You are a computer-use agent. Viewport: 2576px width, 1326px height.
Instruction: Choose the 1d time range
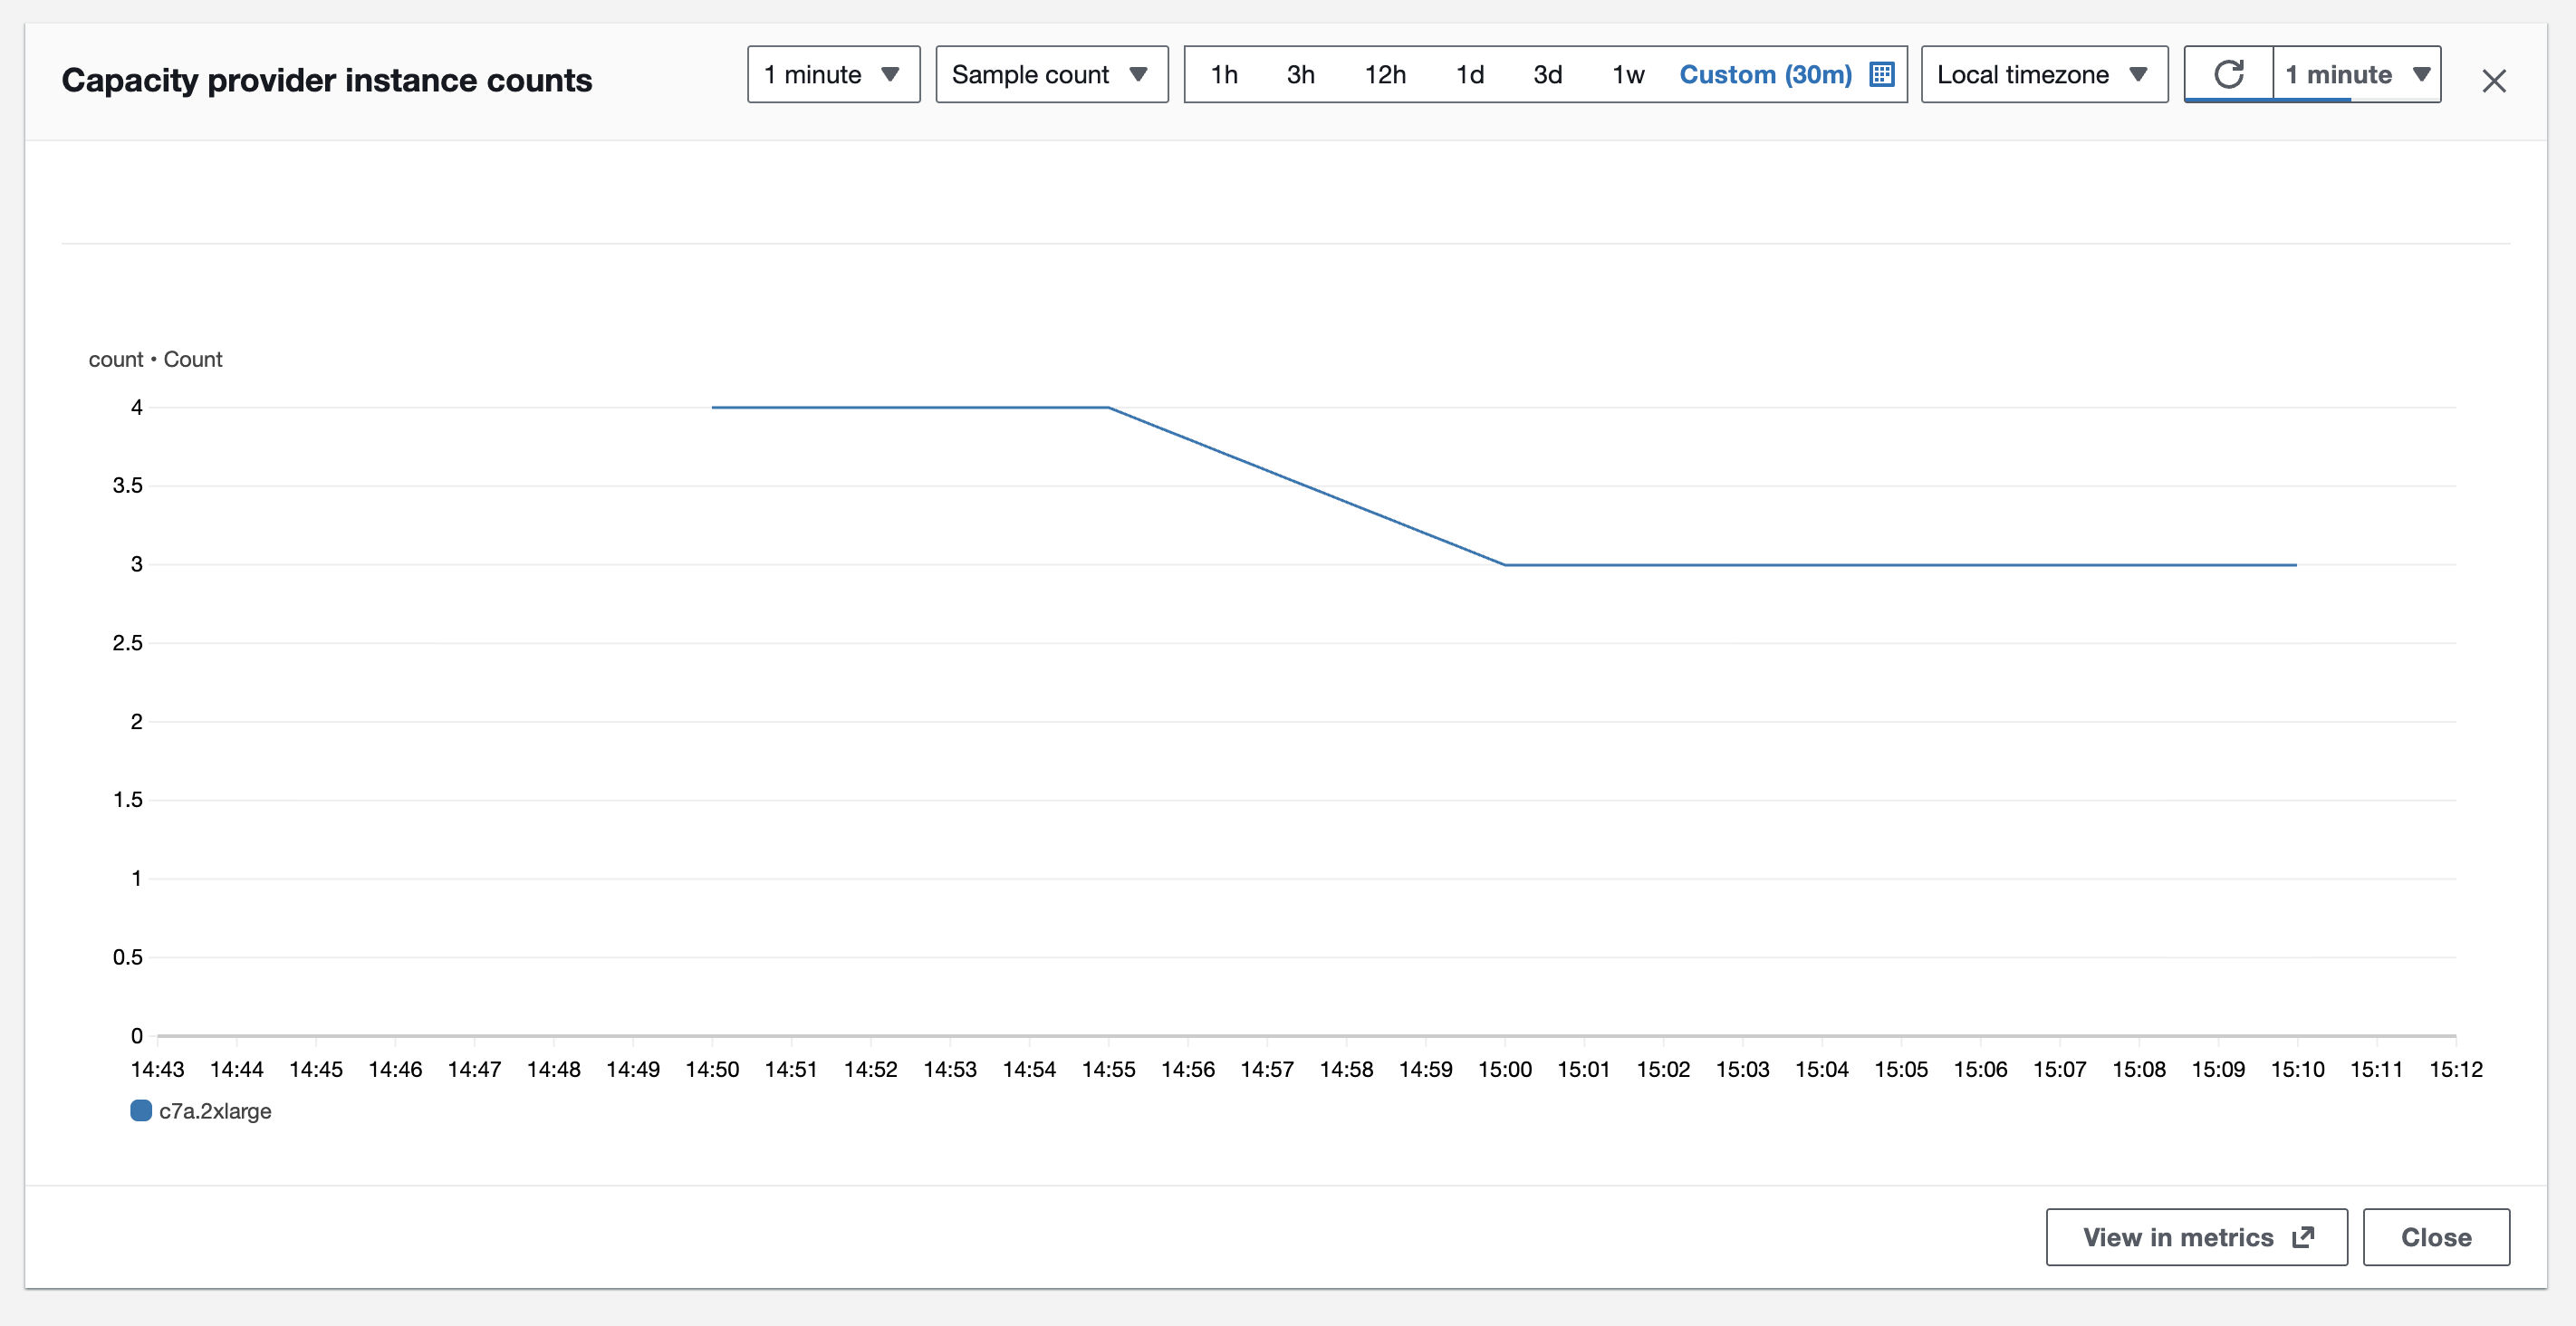[x=1469, y=74]
